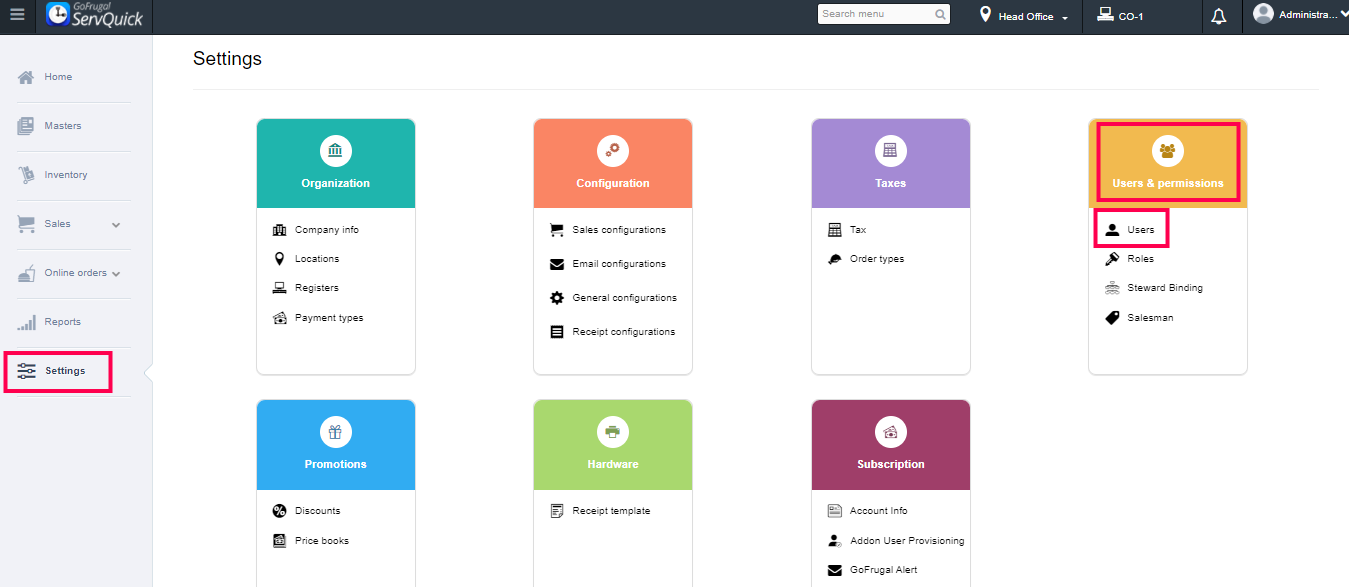This screenshot has height=587, width=1349.
Task: Click the Organization card title
Action: click(335, 183)
